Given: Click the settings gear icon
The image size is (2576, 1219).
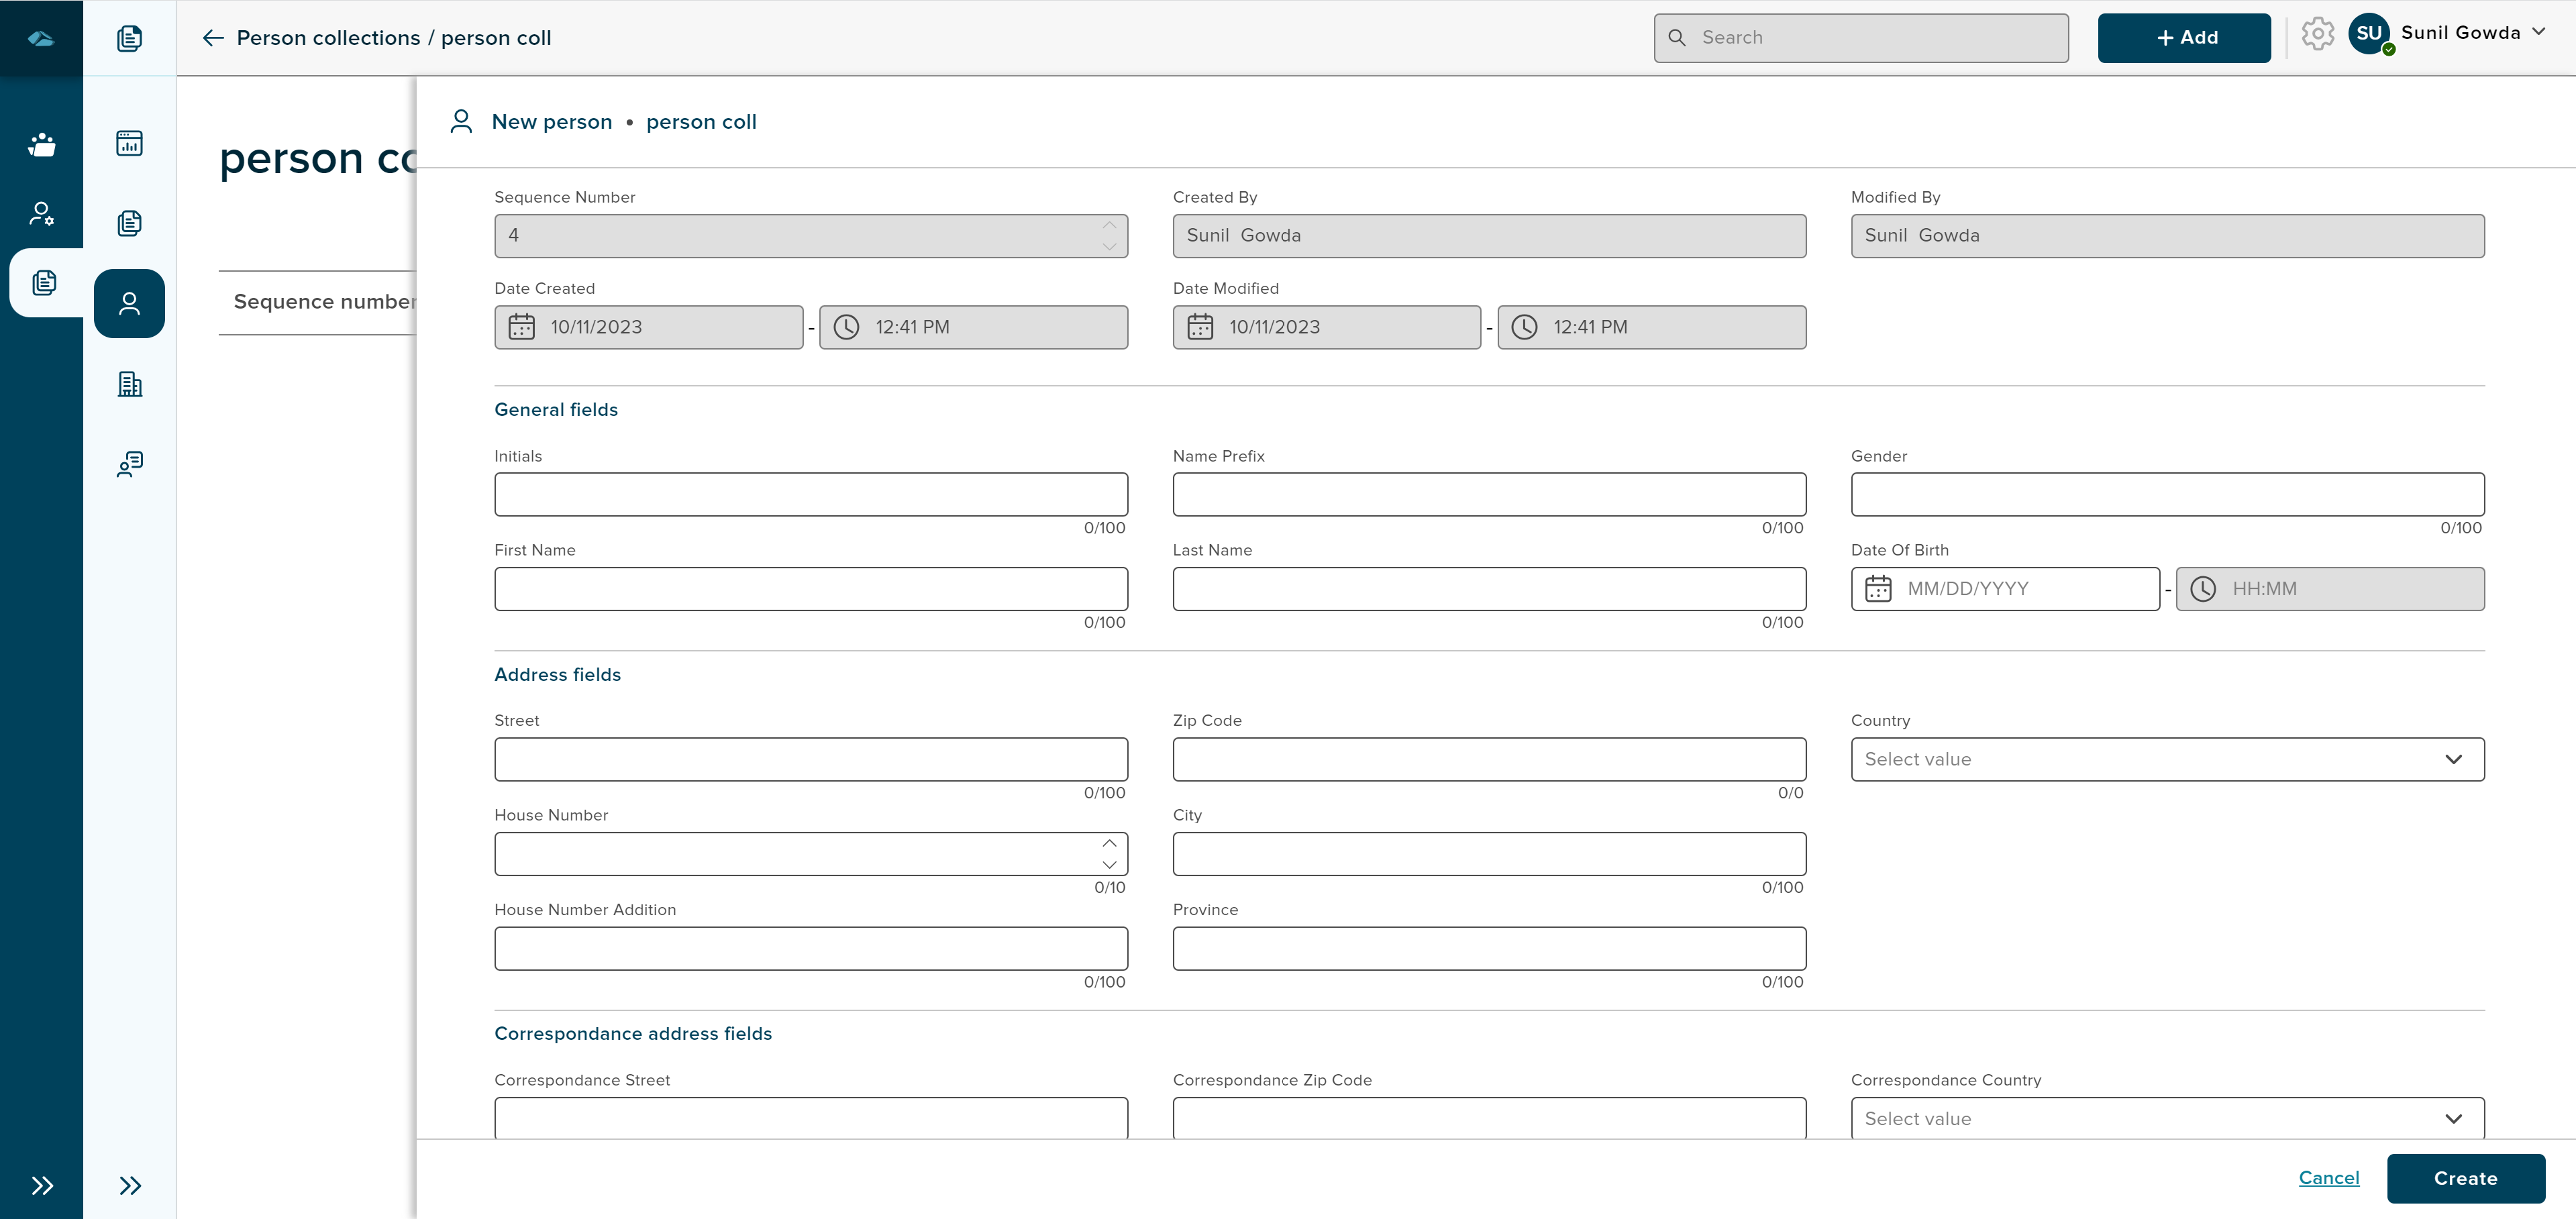Looking at the screenshot, I should pyautogui.click(x=2317, y=35).
